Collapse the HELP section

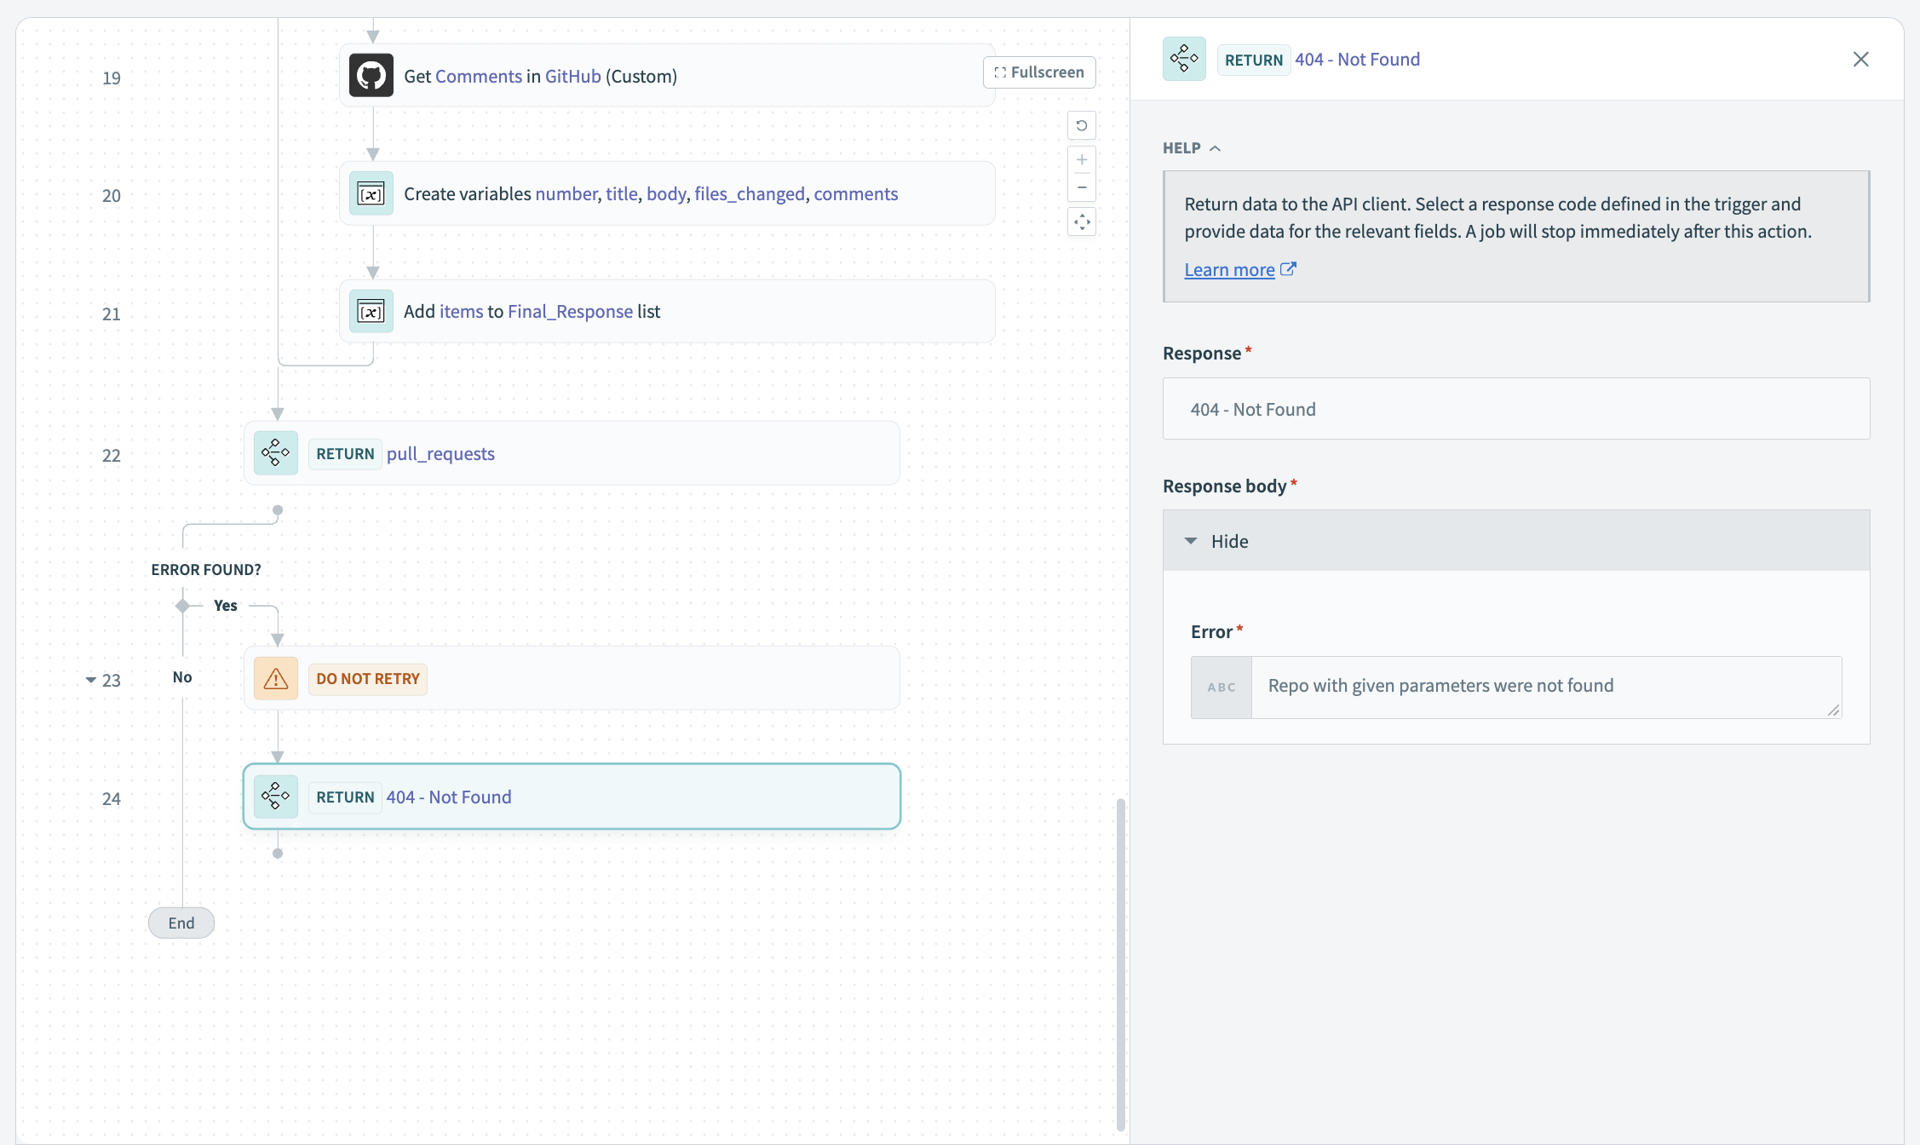point(1192,148)
